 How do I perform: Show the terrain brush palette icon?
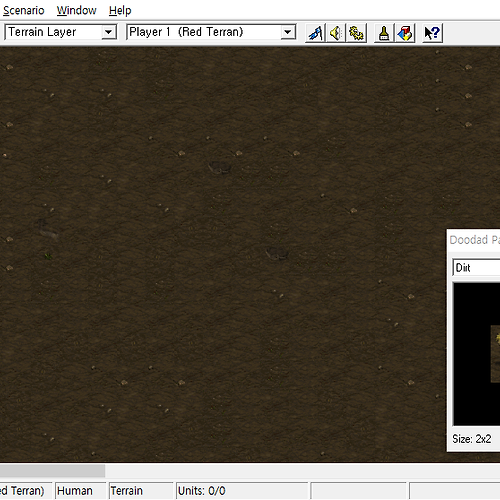384,33
